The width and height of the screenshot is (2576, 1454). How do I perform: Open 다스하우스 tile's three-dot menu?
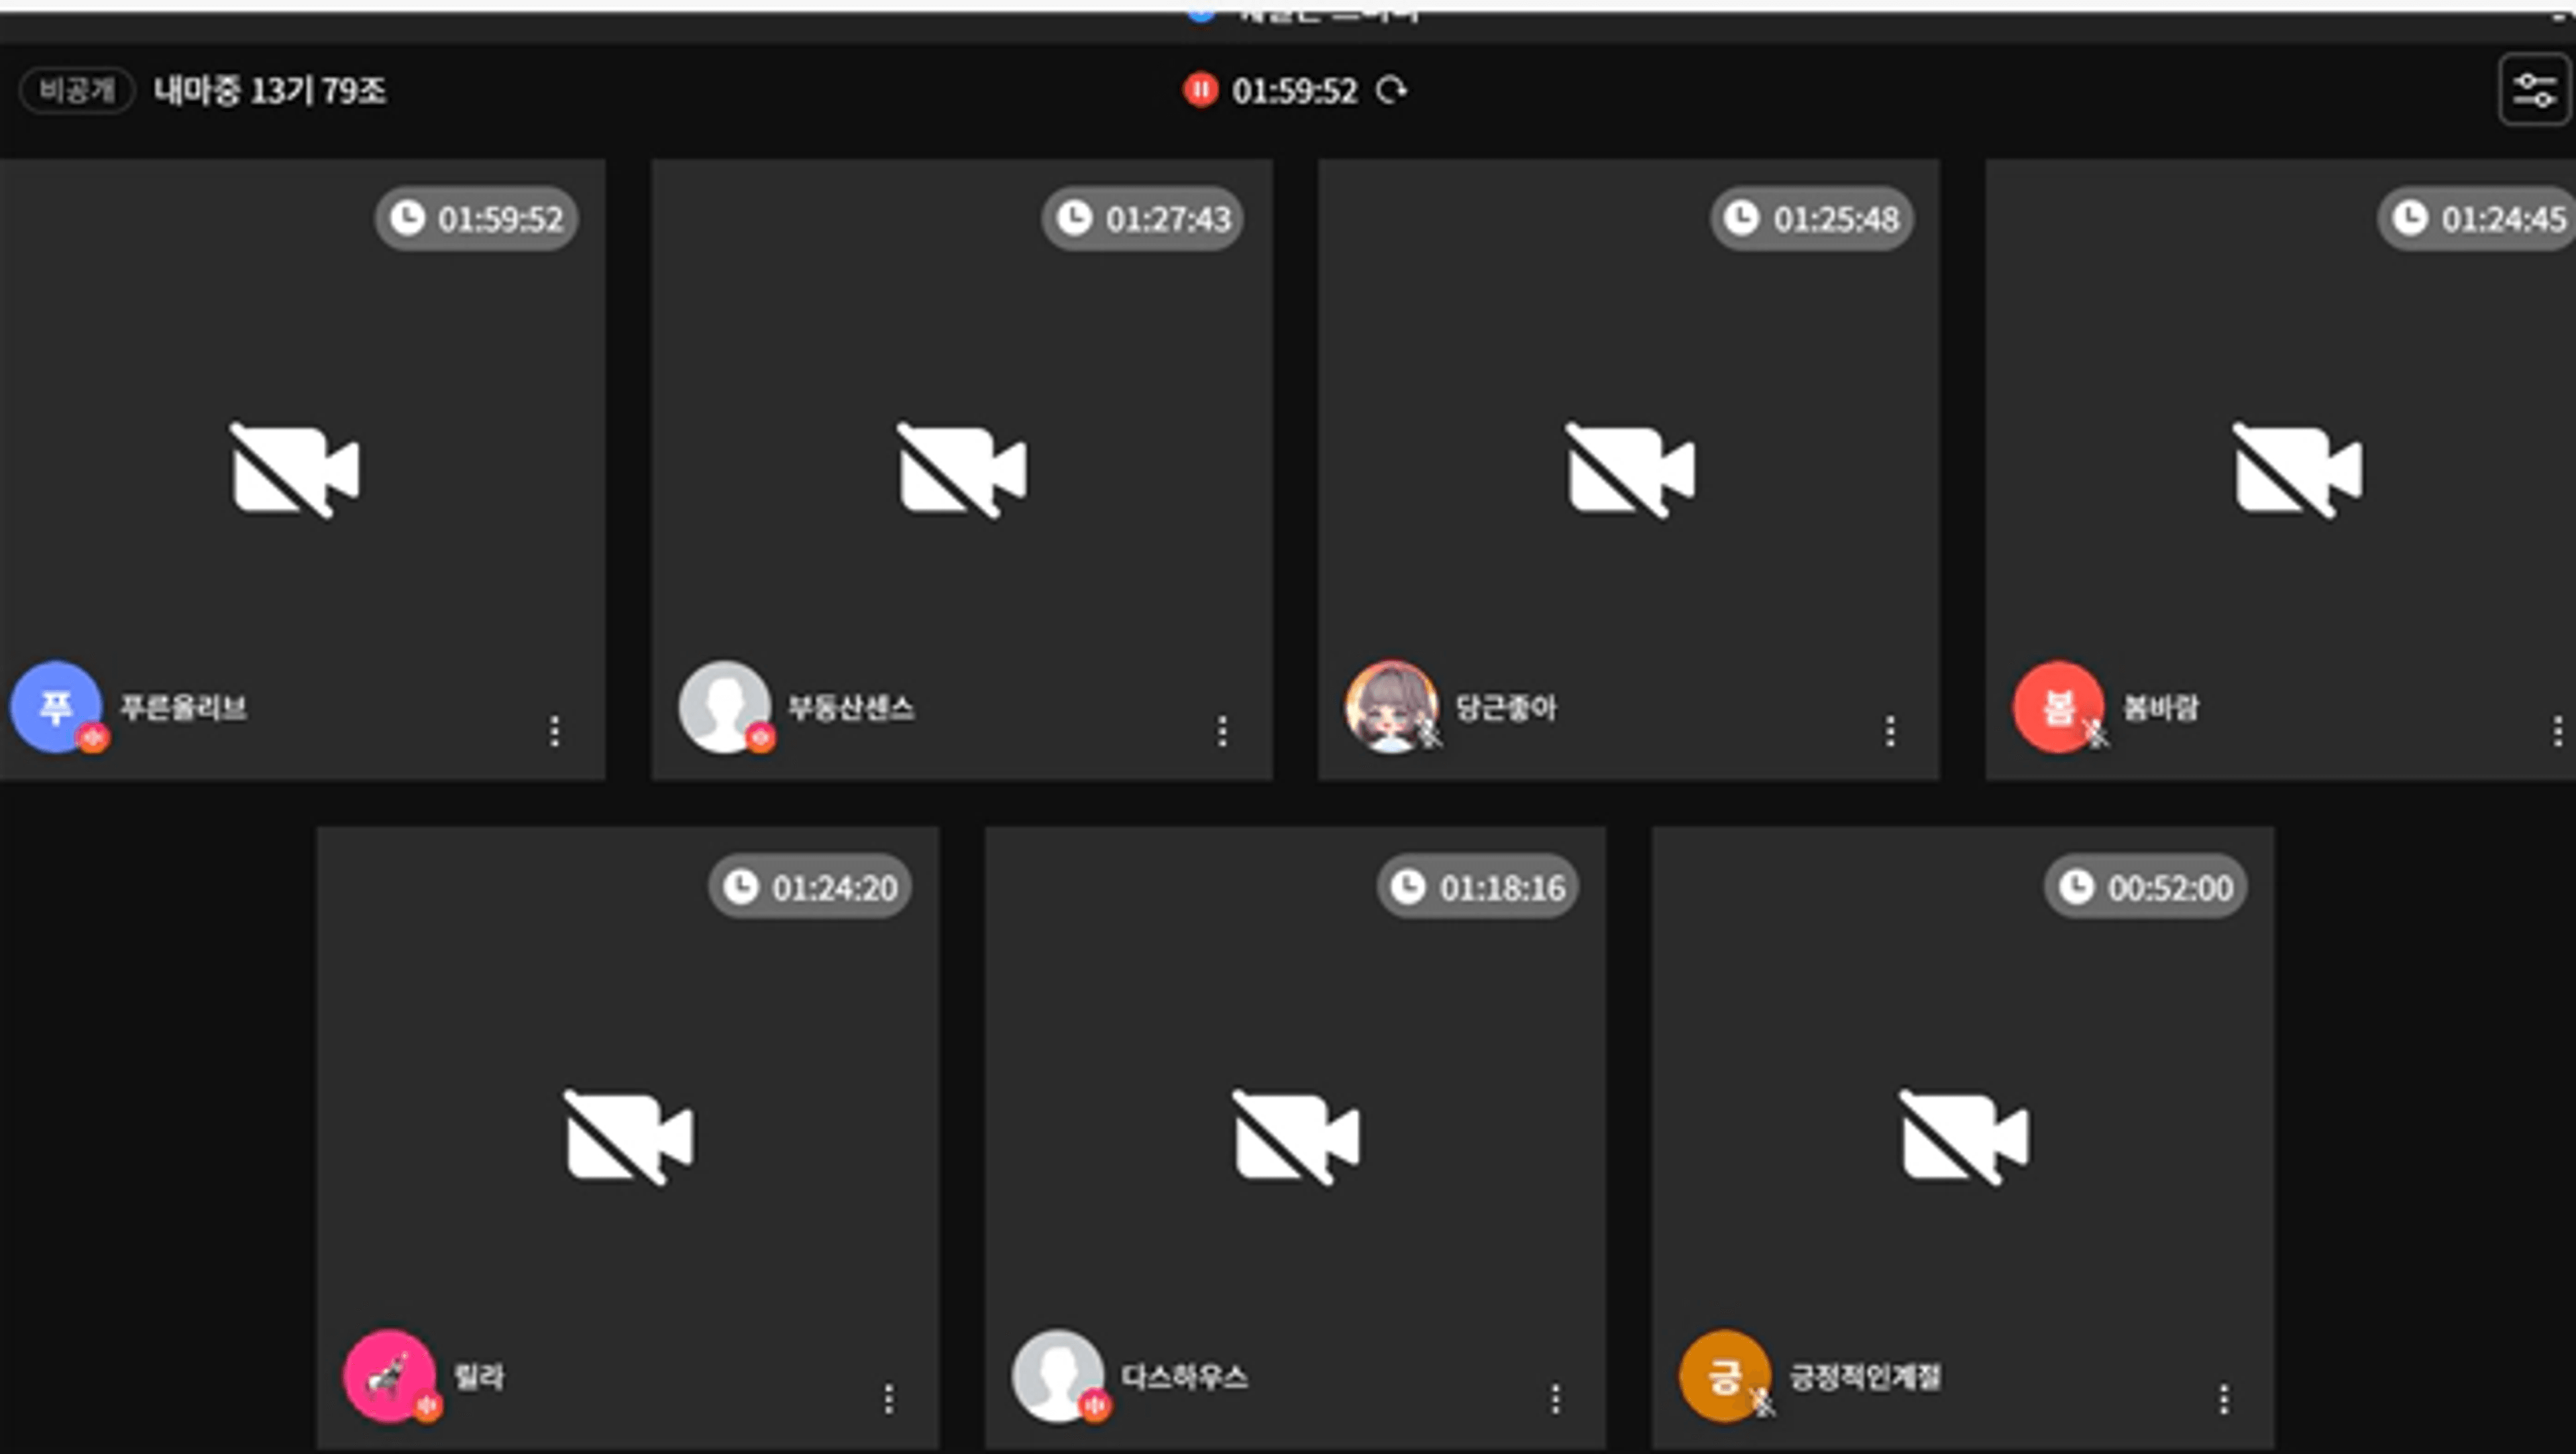click(x=1556, y=1399)
